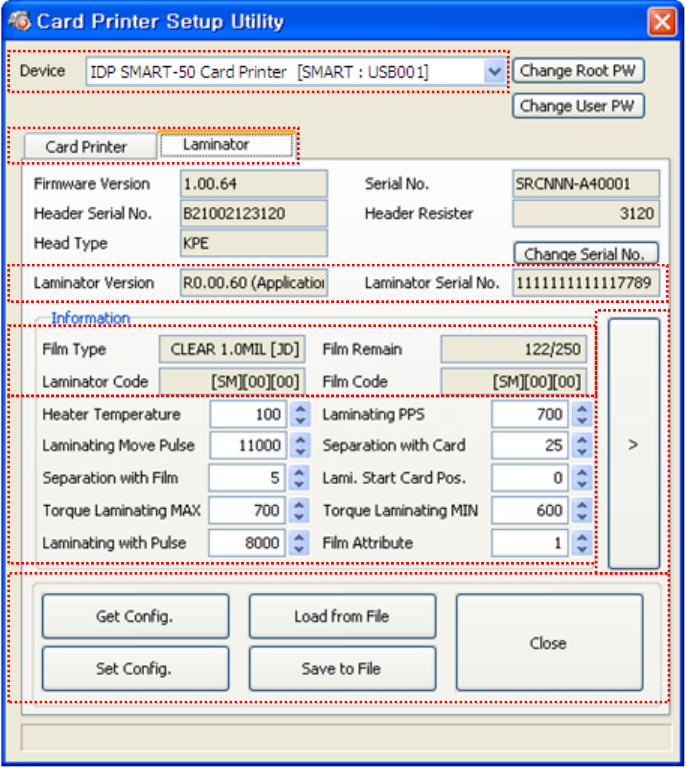Increase Heater Temperature with up arrow

pos(300,408)
